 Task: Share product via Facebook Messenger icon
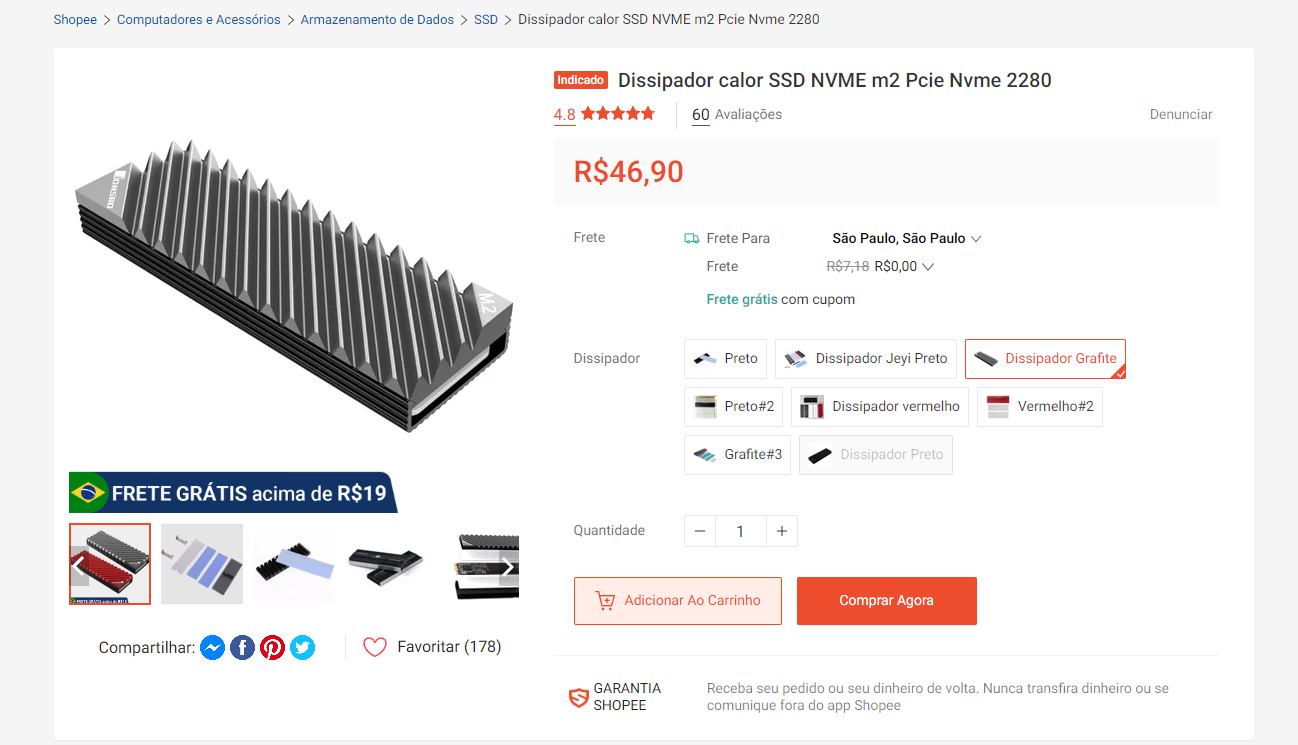coord(212,648)
